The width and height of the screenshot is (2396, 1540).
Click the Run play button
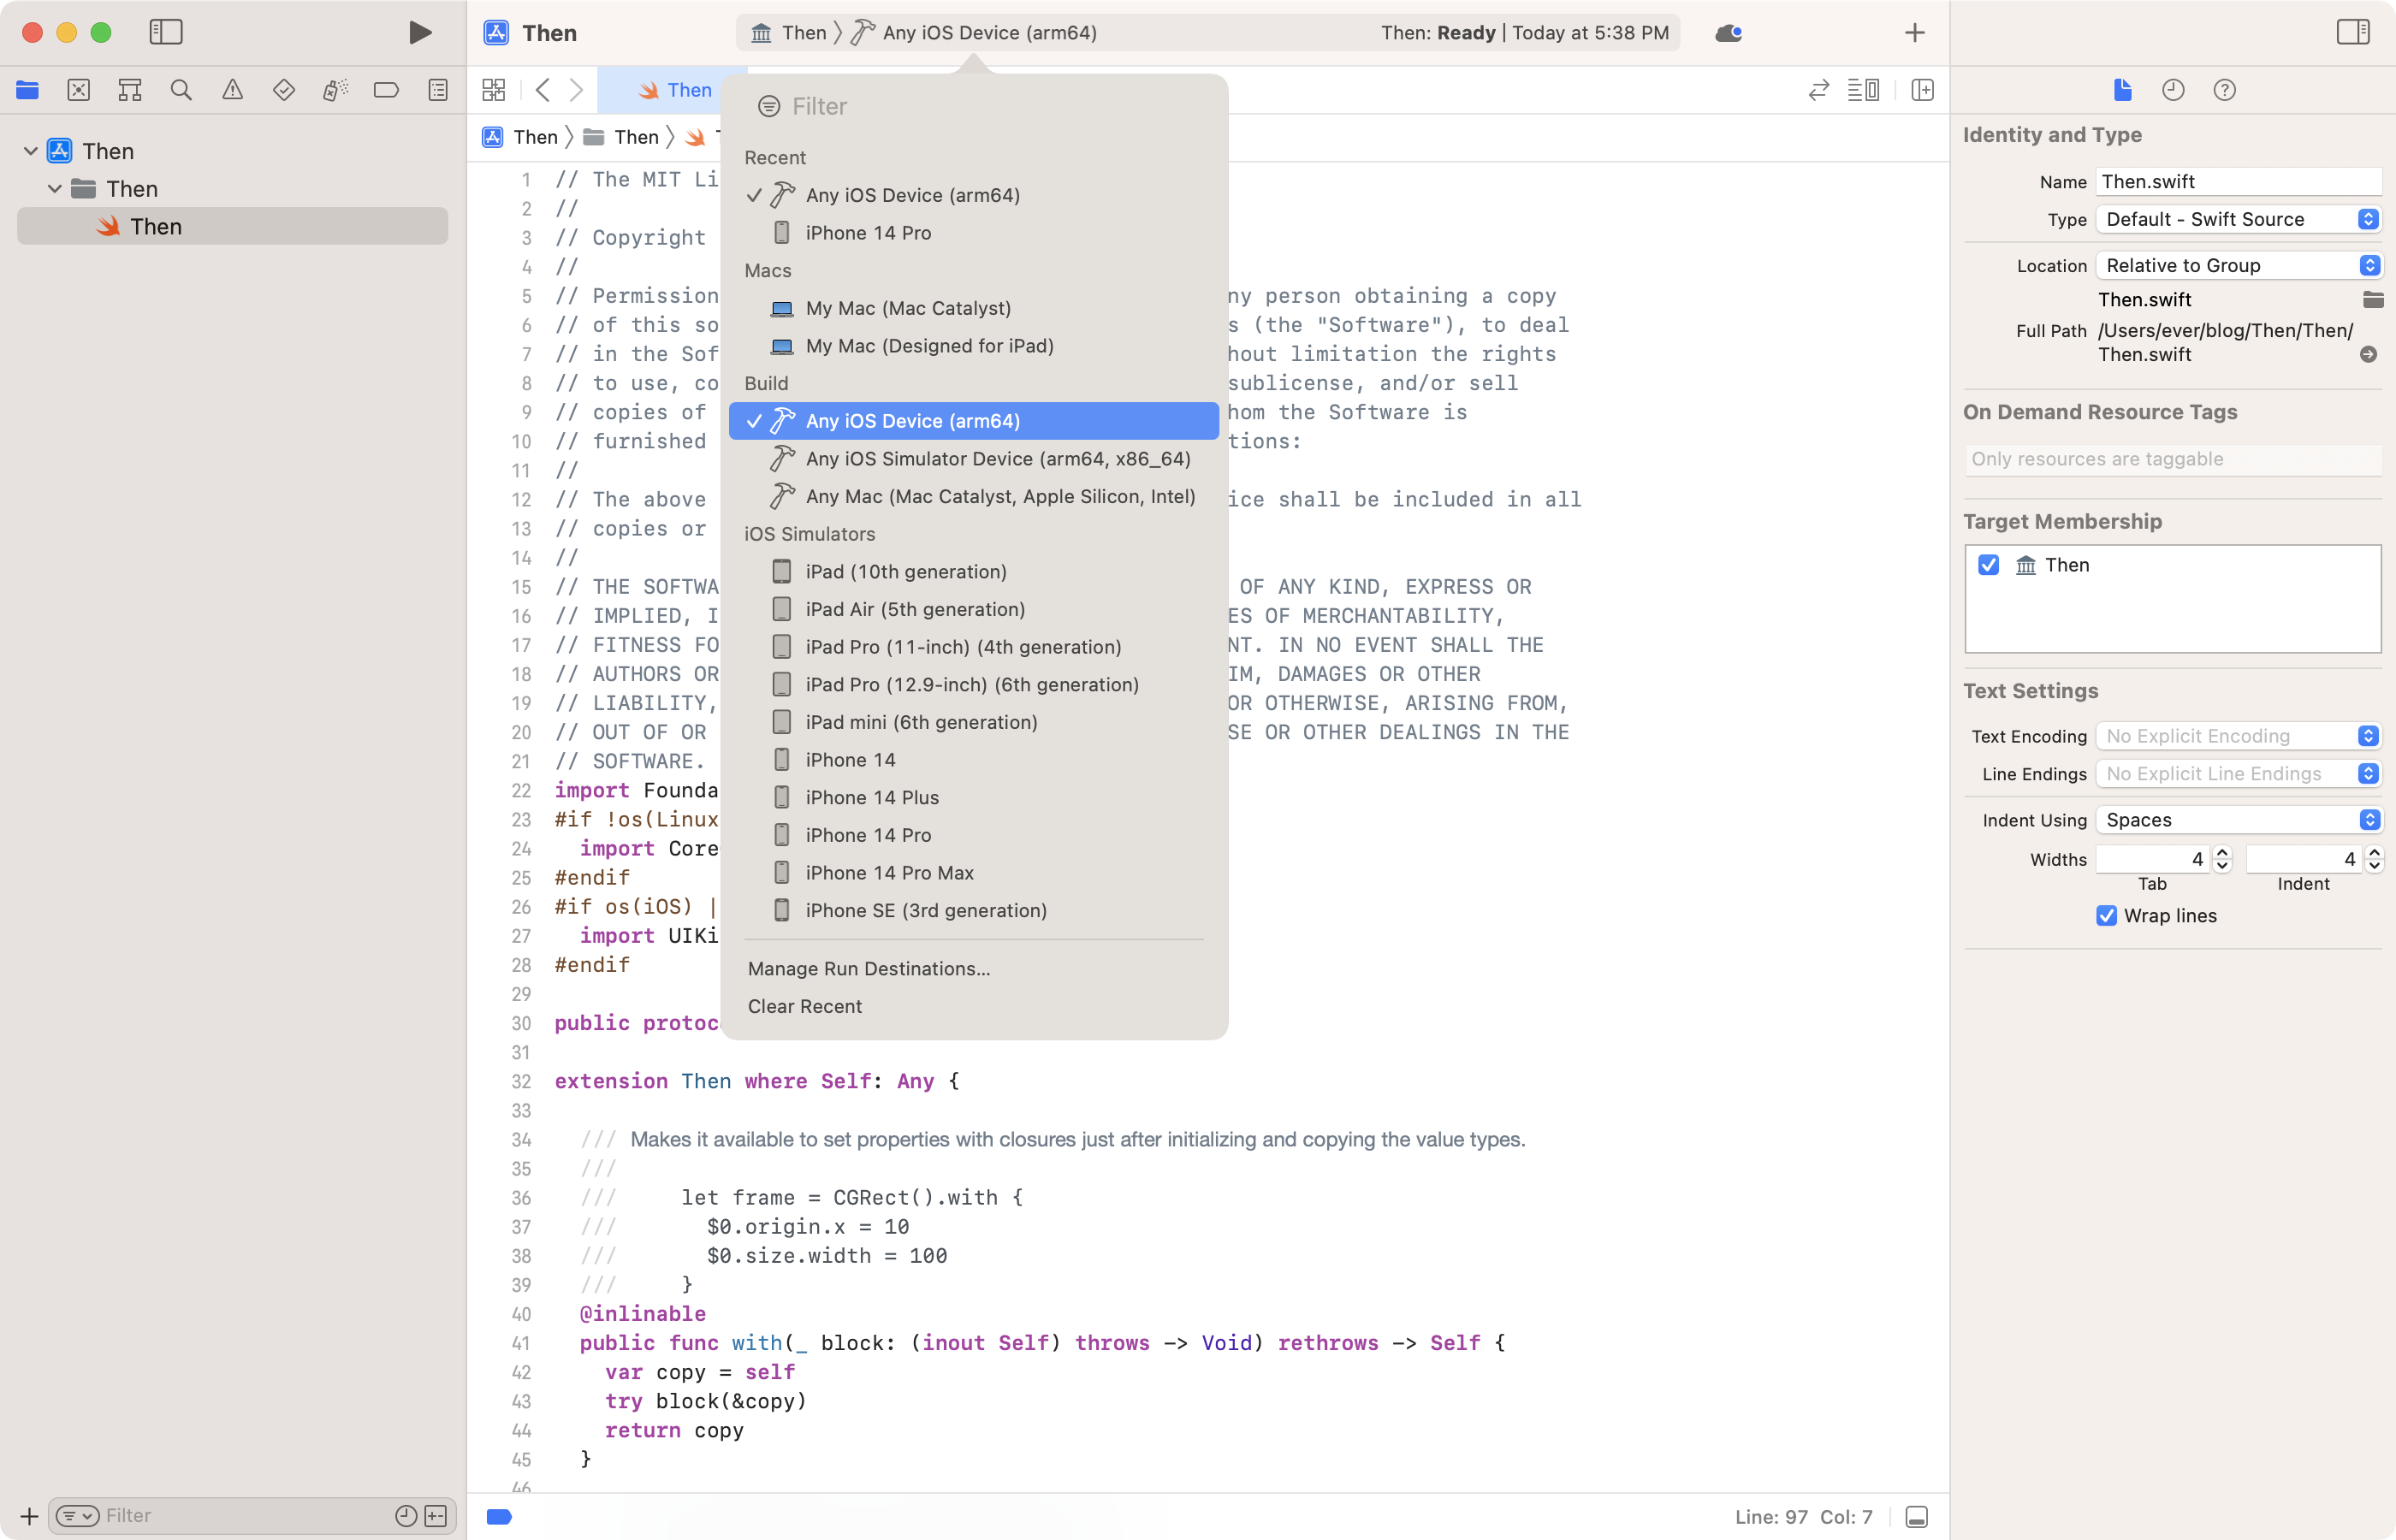pos(420,33)
